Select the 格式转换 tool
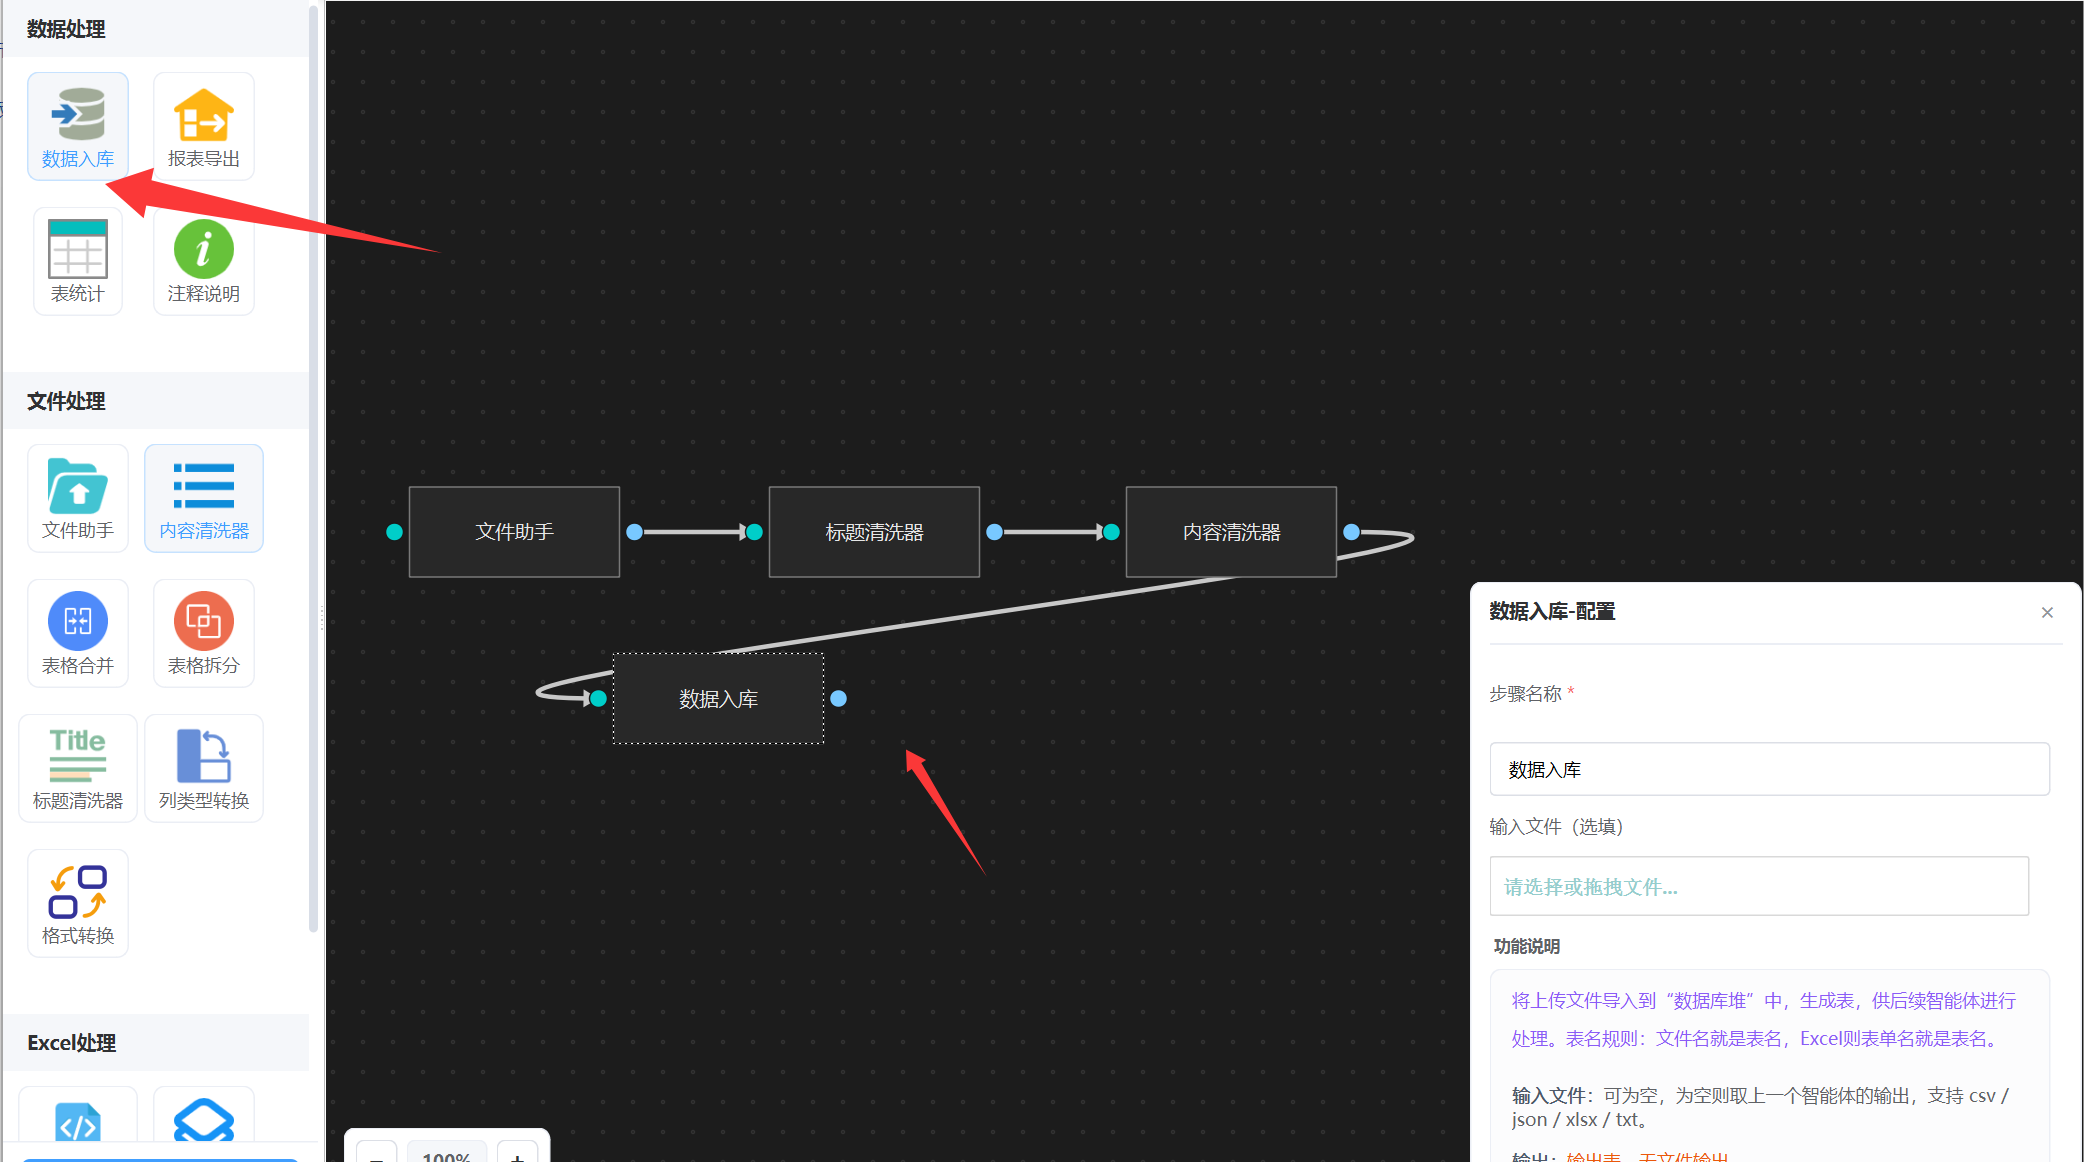The width and height of the screenshot is (2084, 1162). [x=78, y=903]
